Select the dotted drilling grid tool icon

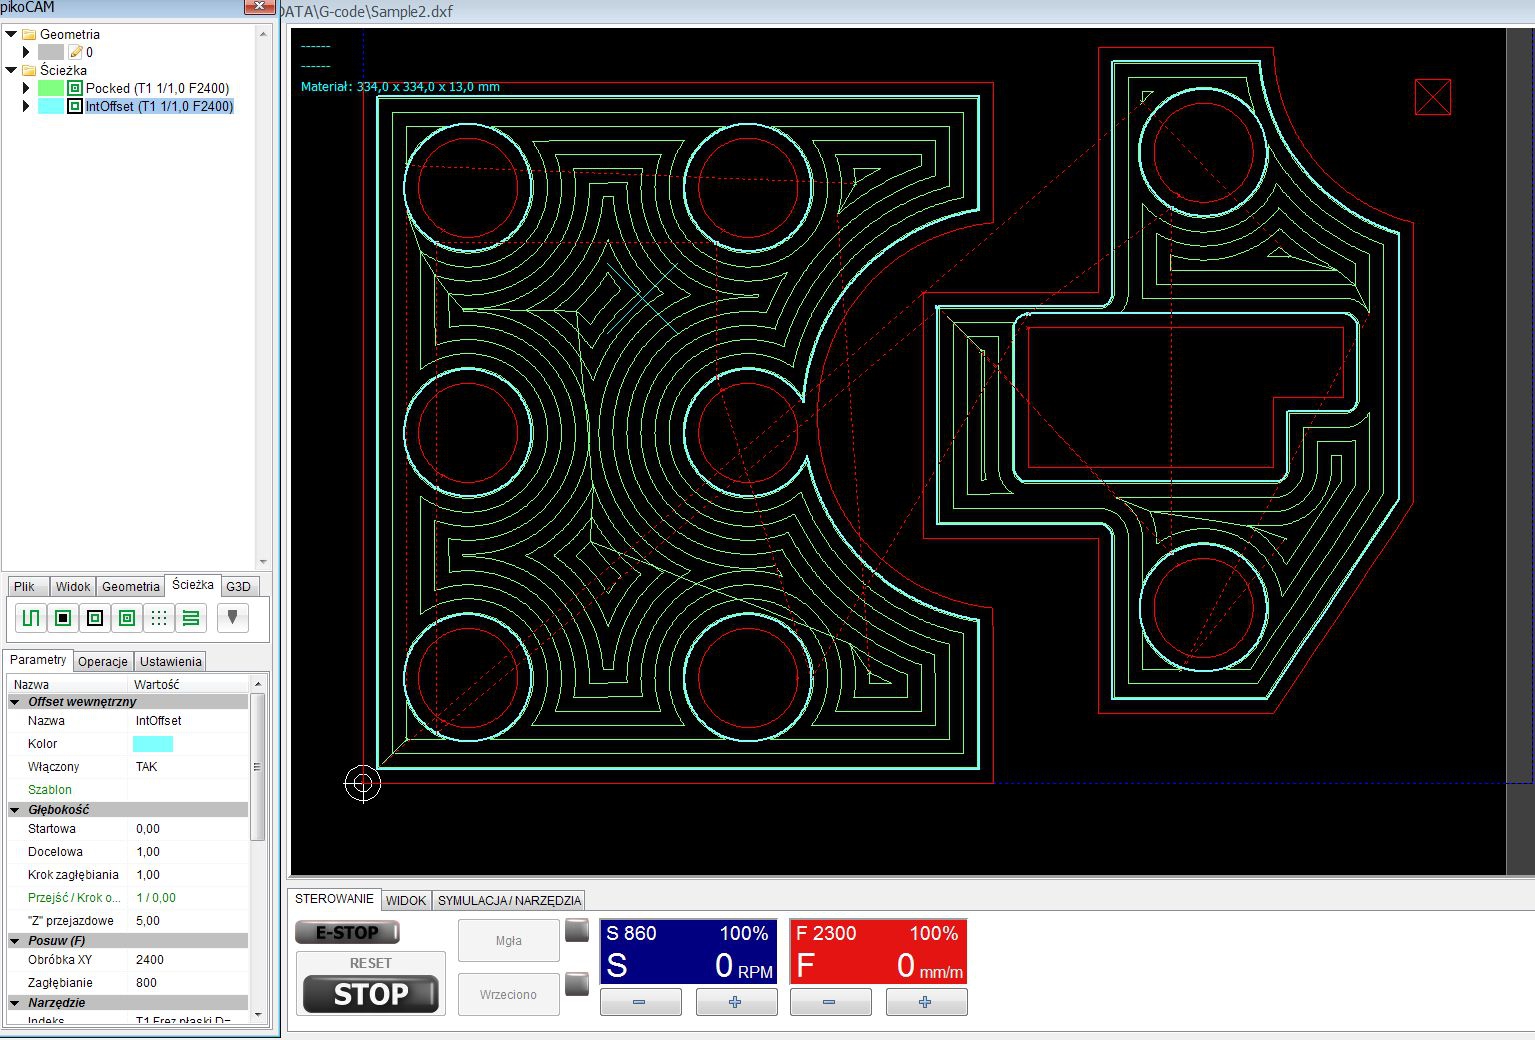click(x=159, y=618)
